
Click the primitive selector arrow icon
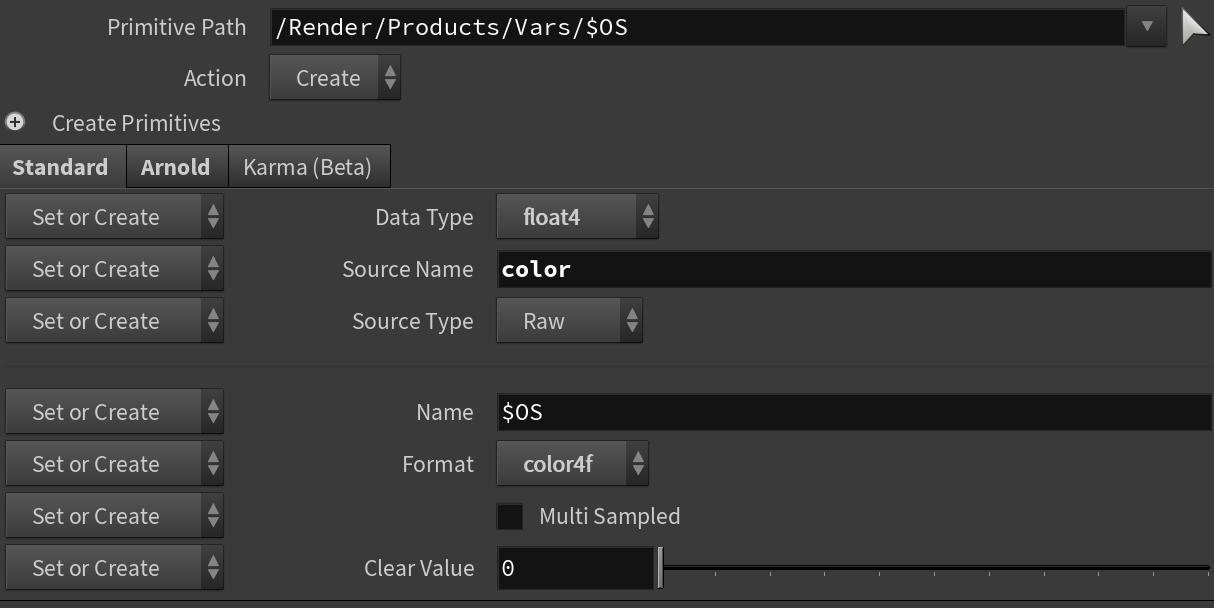pyautogui.click(x=1194, y=27)
